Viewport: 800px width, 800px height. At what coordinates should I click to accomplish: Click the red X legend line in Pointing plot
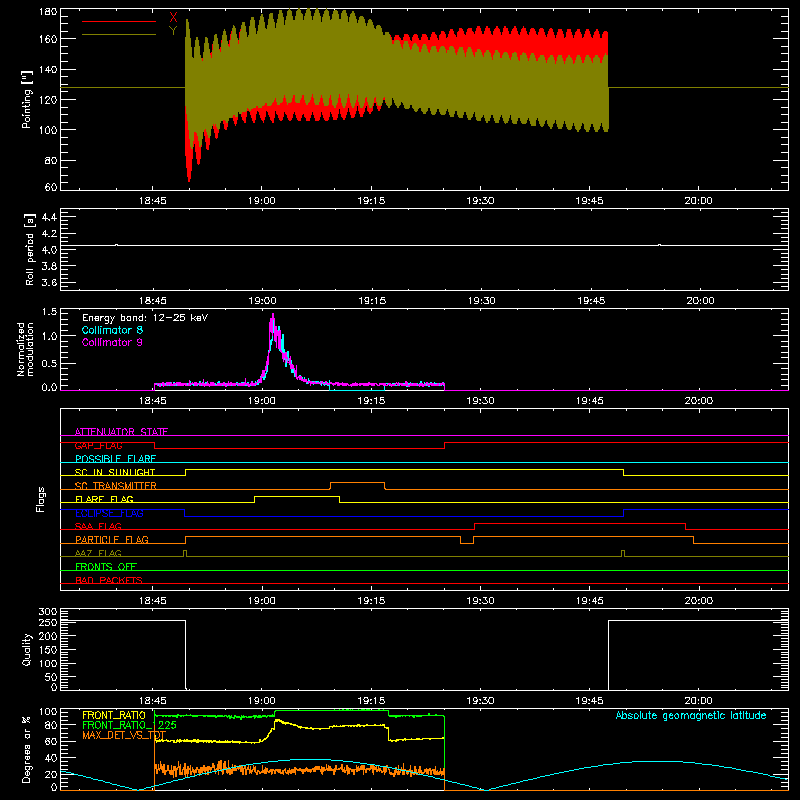click(x=119, y=21)
